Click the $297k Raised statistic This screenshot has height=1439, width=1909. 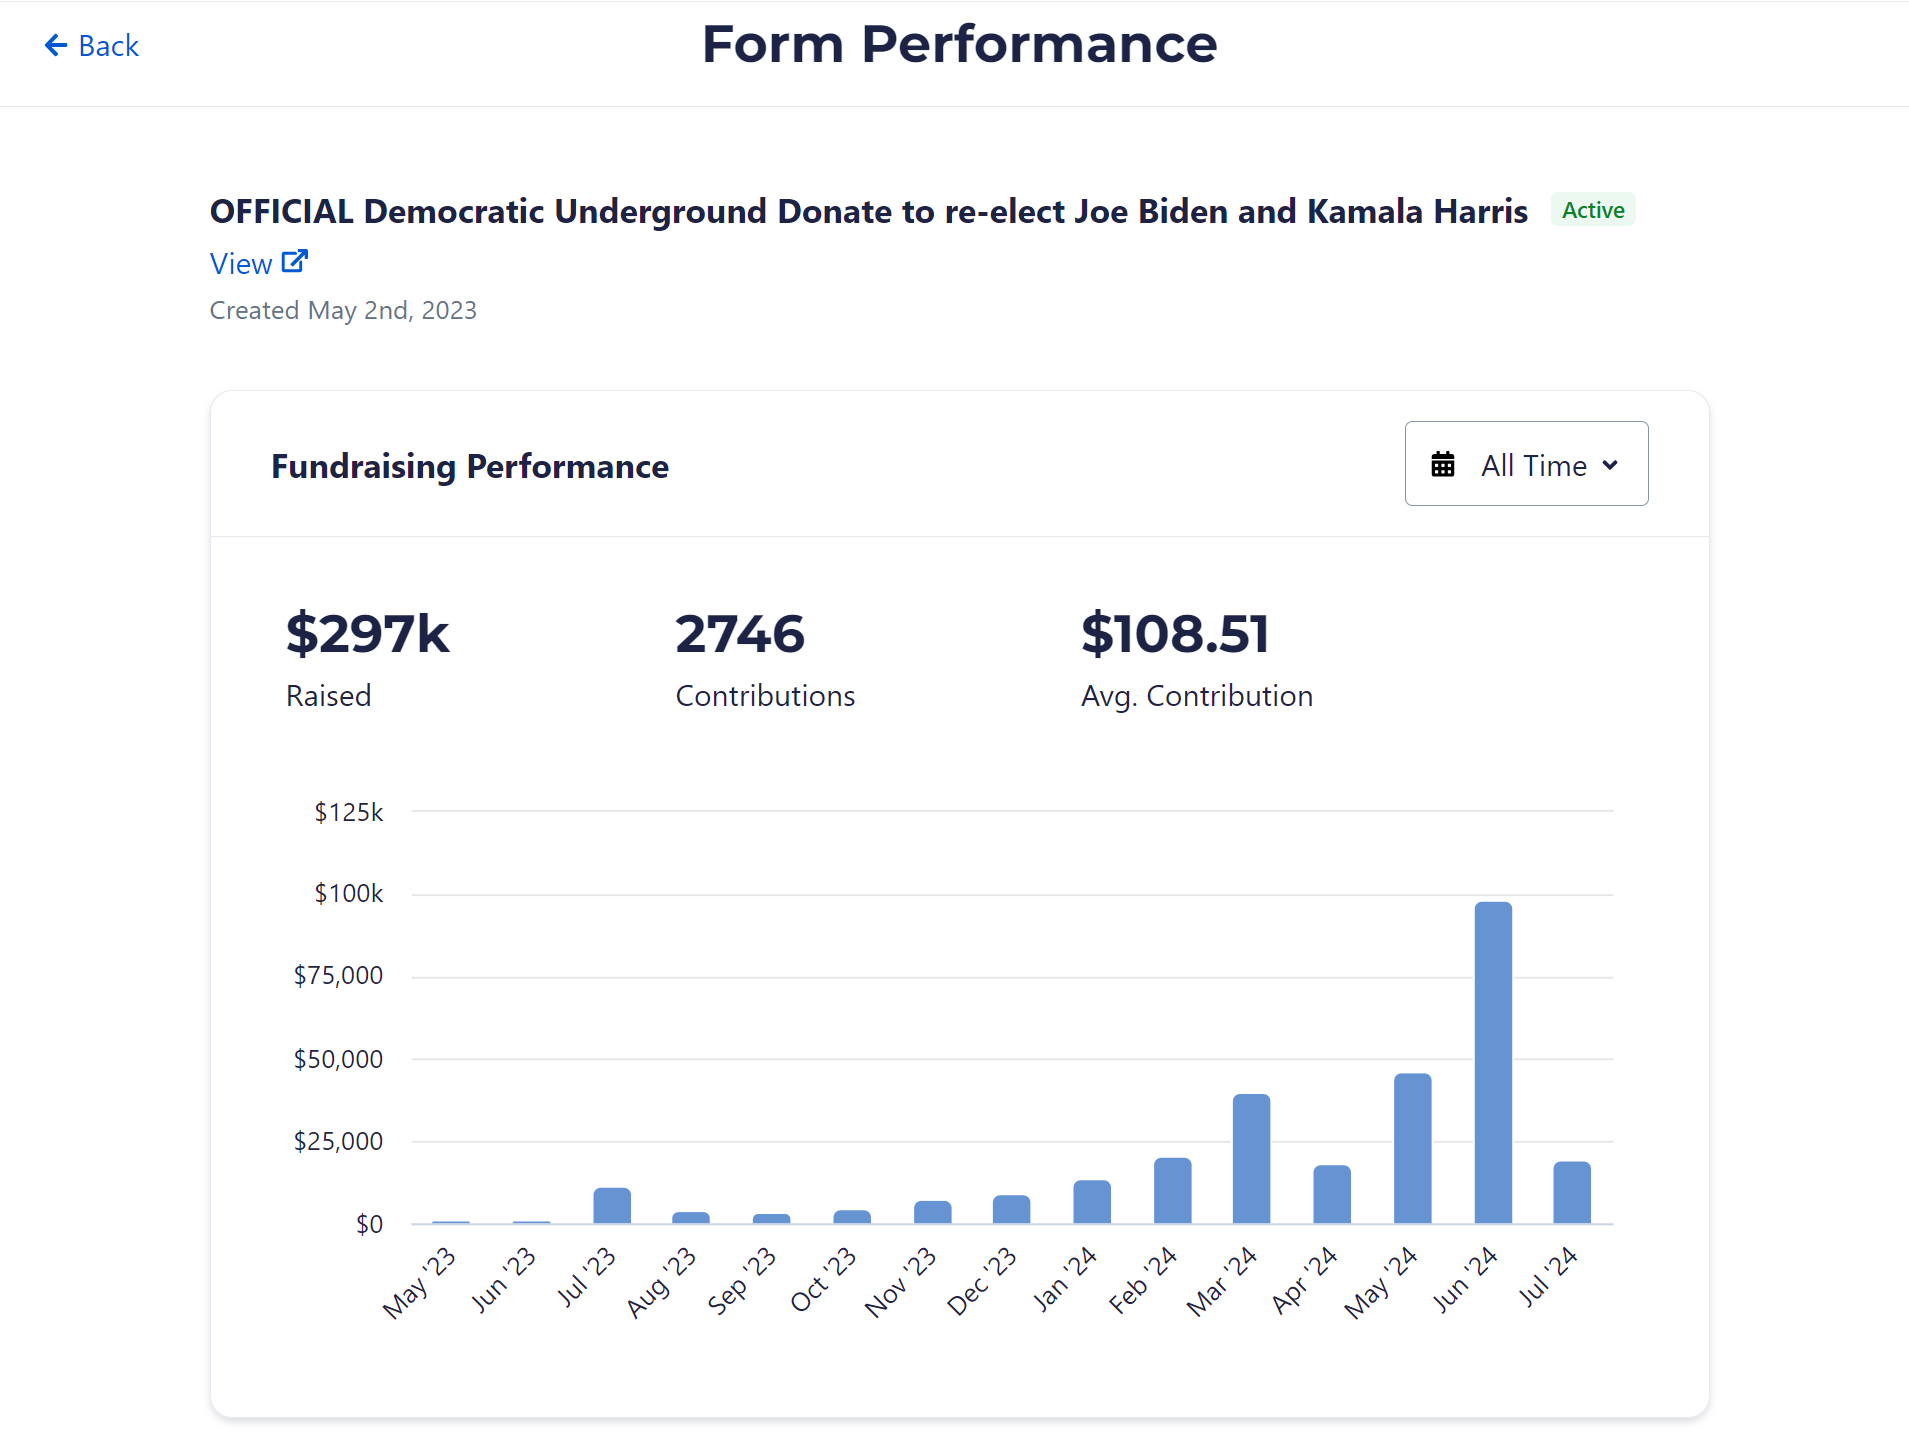(x=367, y=634)
